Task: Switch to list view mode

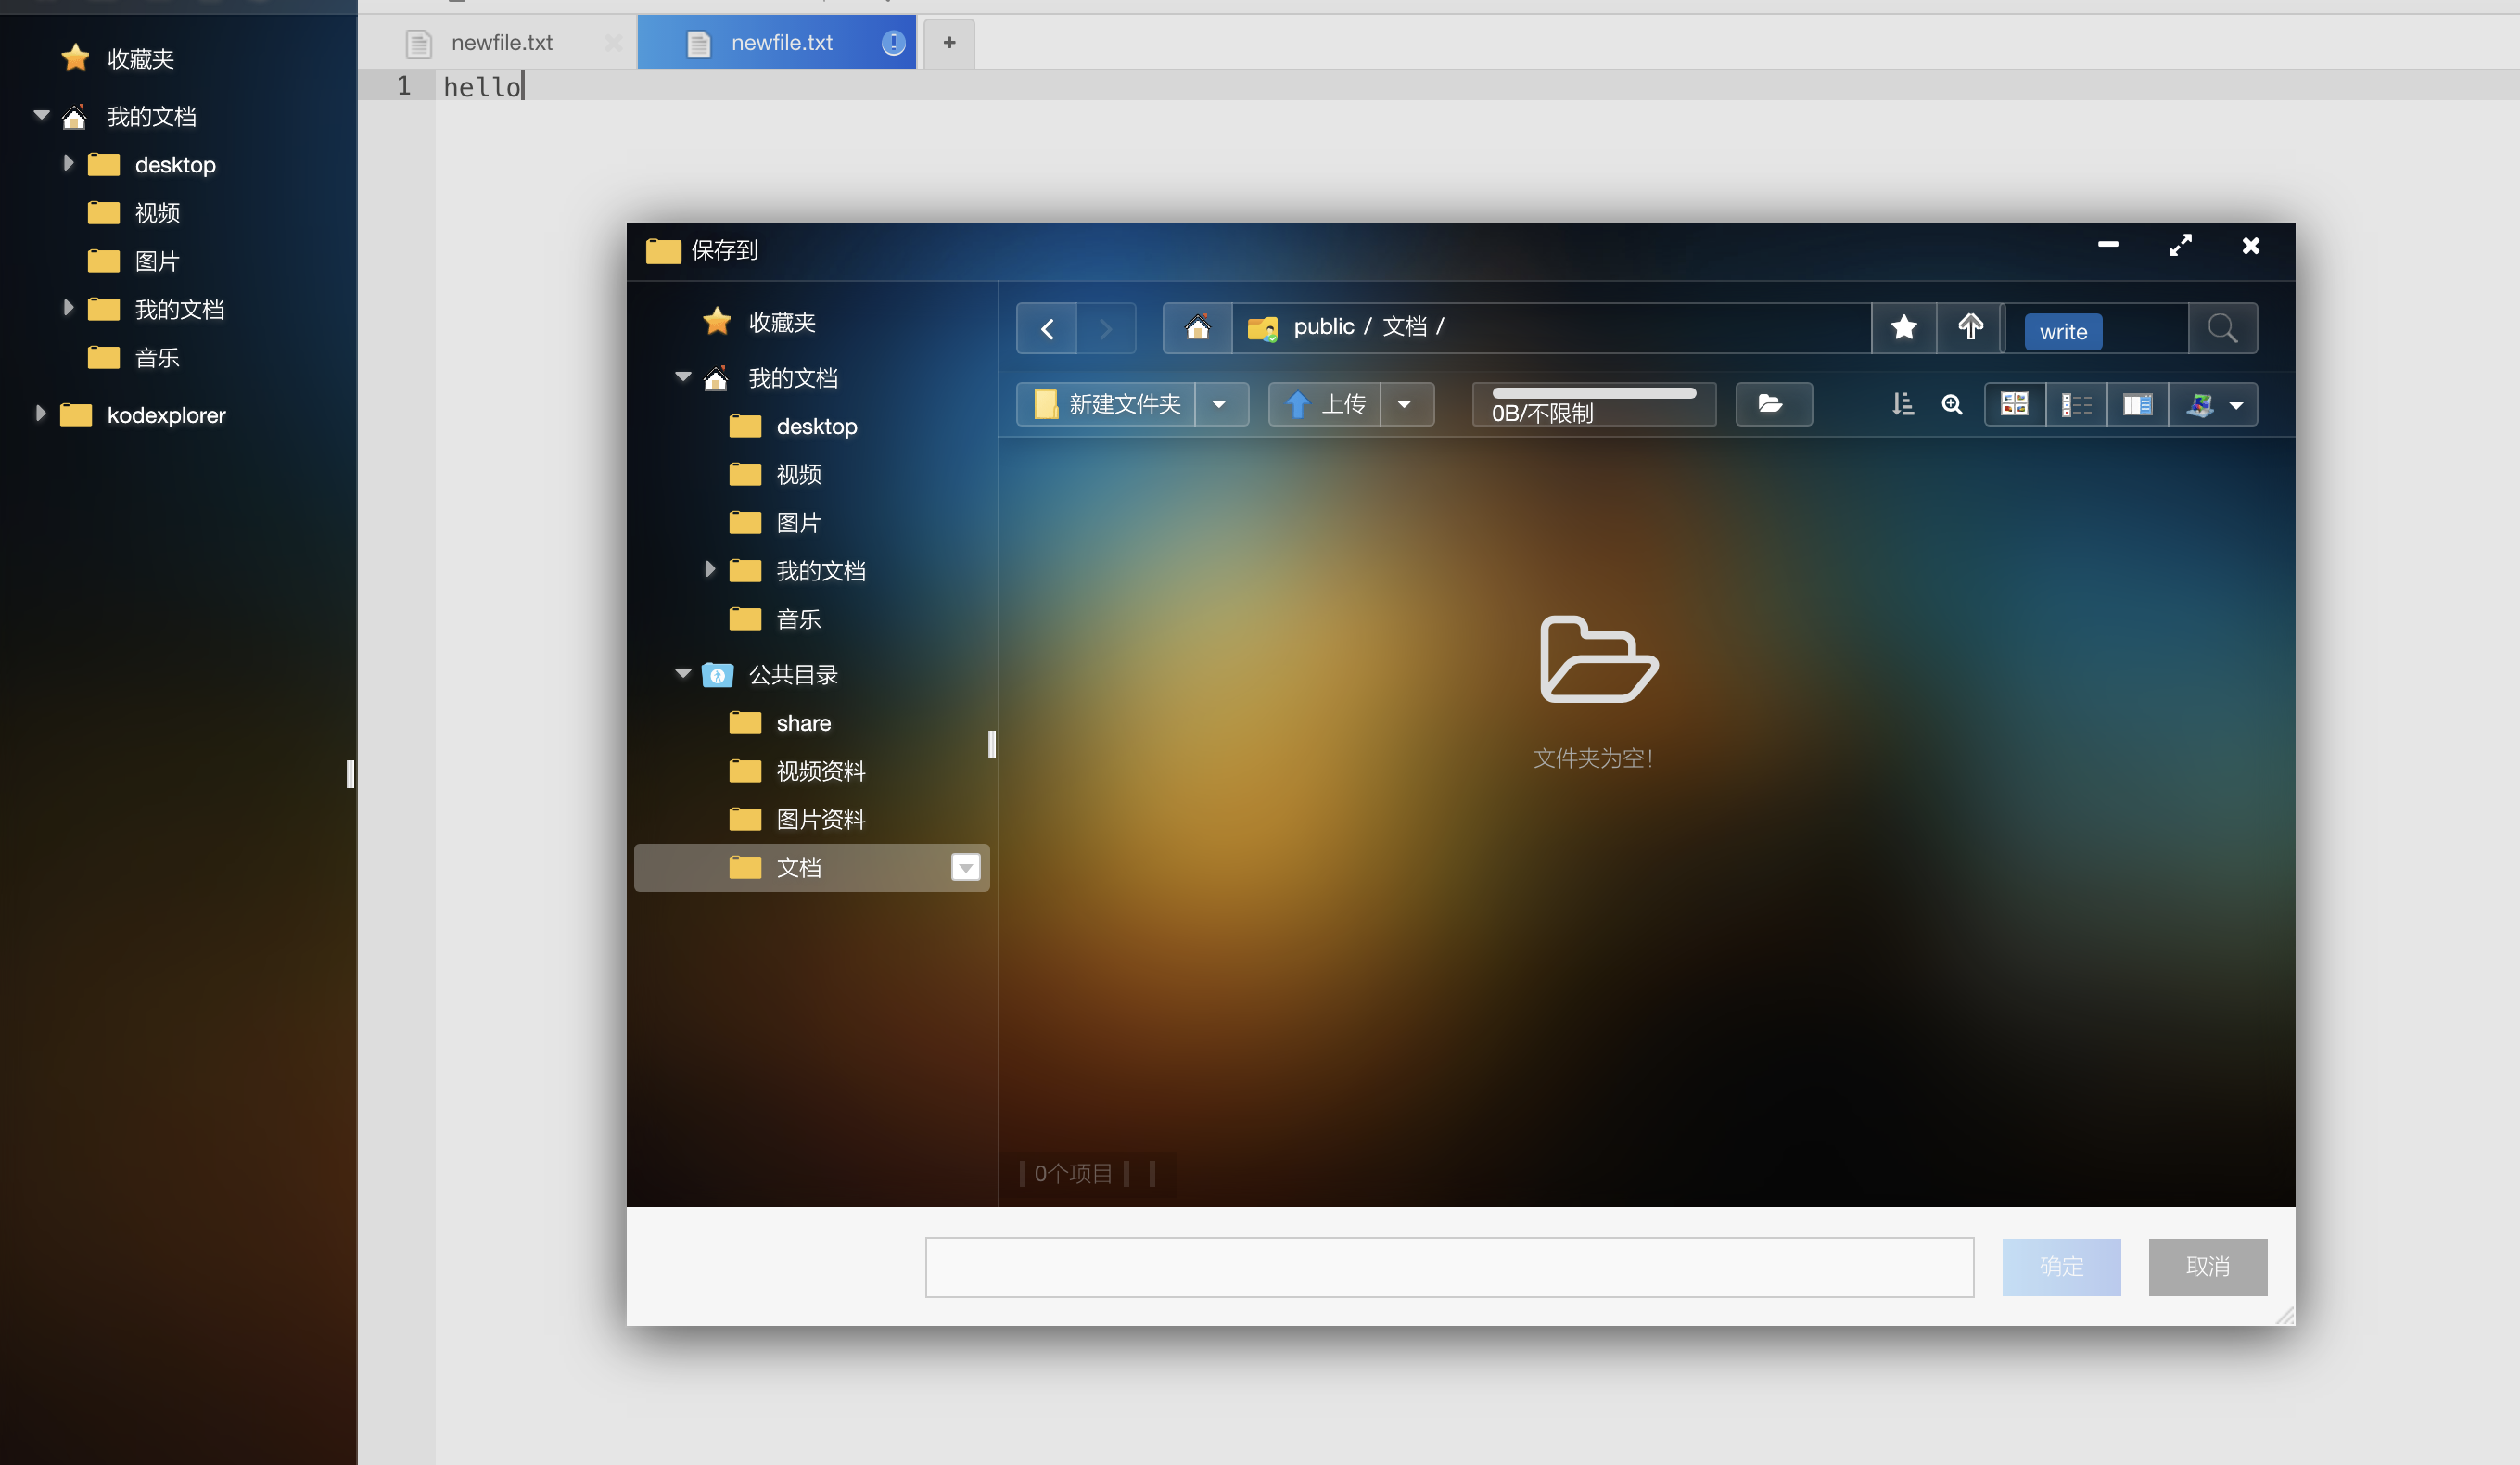Action: (2076, 404)
